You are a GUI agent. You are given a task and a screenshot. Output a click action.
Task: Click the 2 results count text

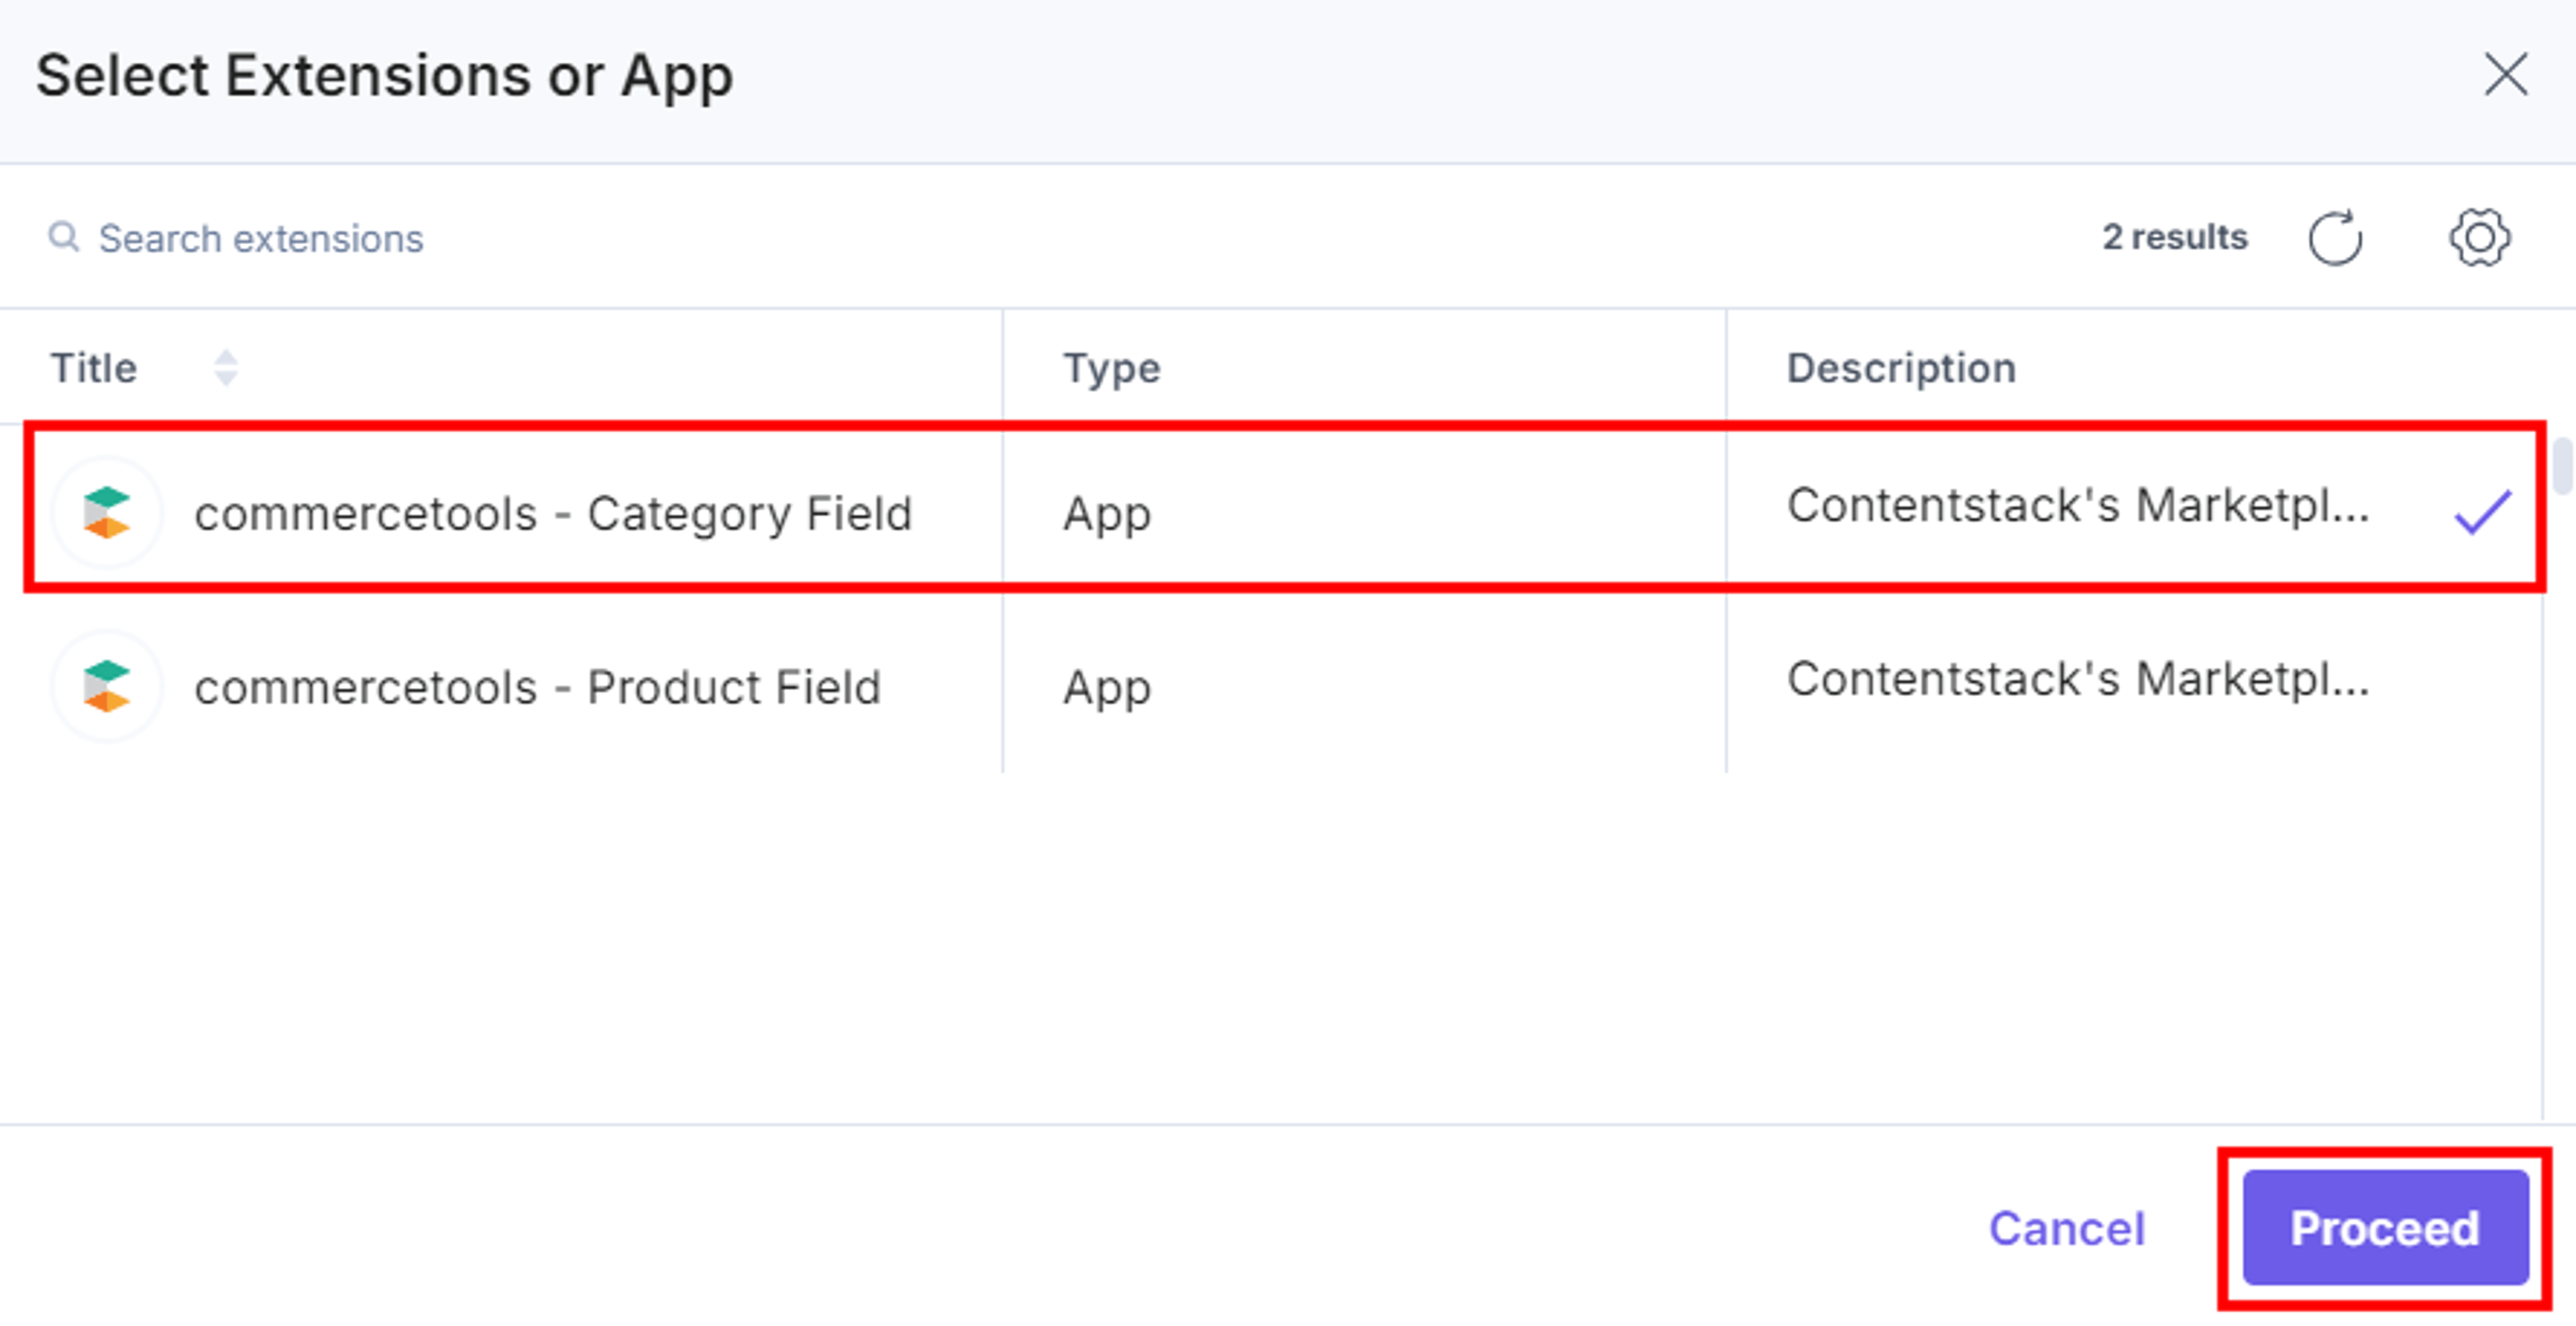click(2174, 238)
